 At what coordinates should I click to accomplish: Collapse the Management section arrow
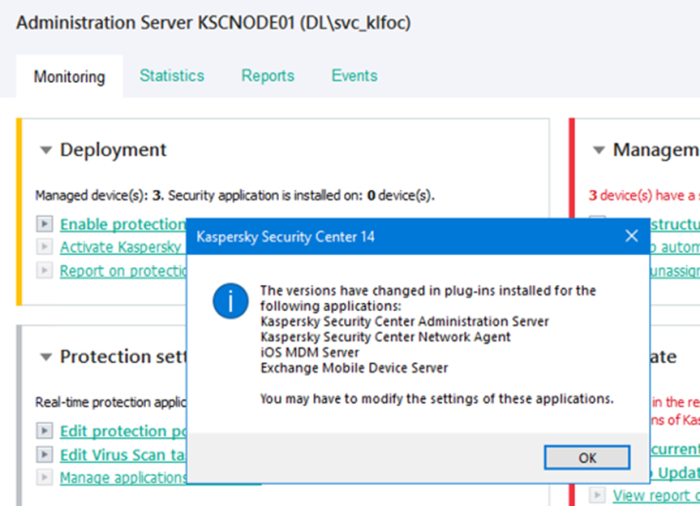598,150
